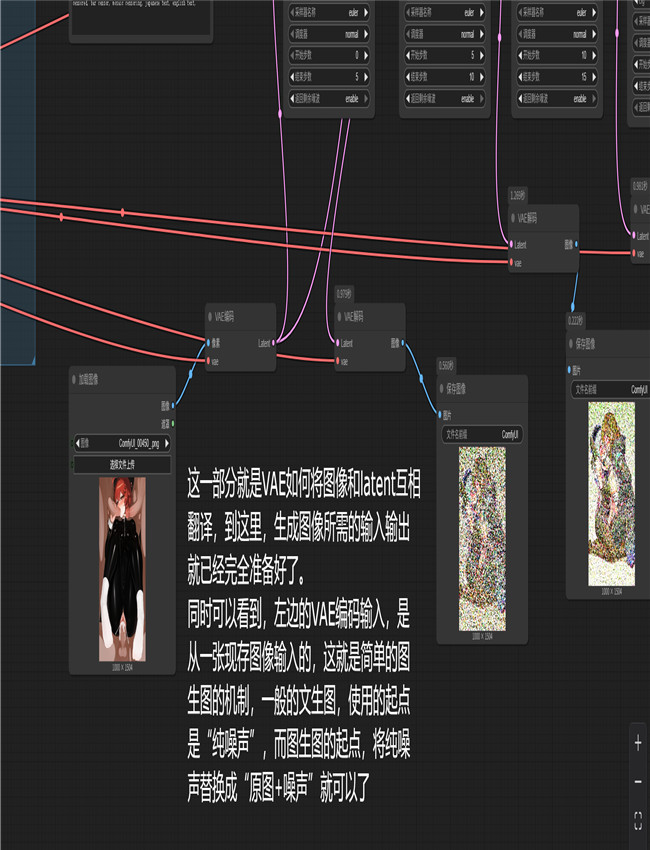Click the zoom out minus button
This screenshot has width=650, height=850.
(x=638, y=781)
